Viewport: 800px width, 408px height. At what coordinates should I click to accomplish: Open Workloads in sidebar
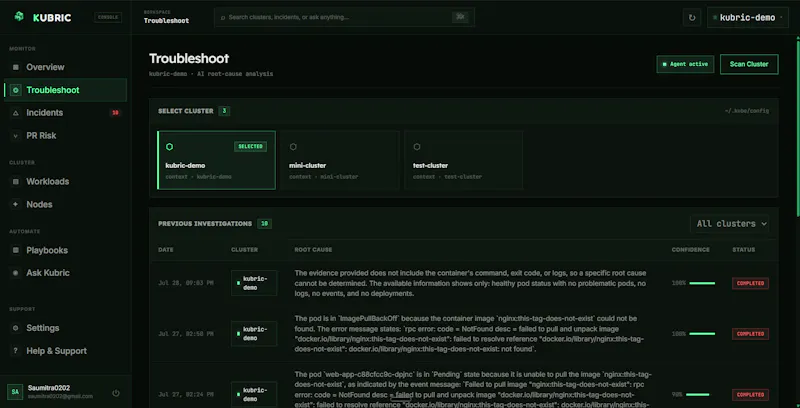pos(65,182)
